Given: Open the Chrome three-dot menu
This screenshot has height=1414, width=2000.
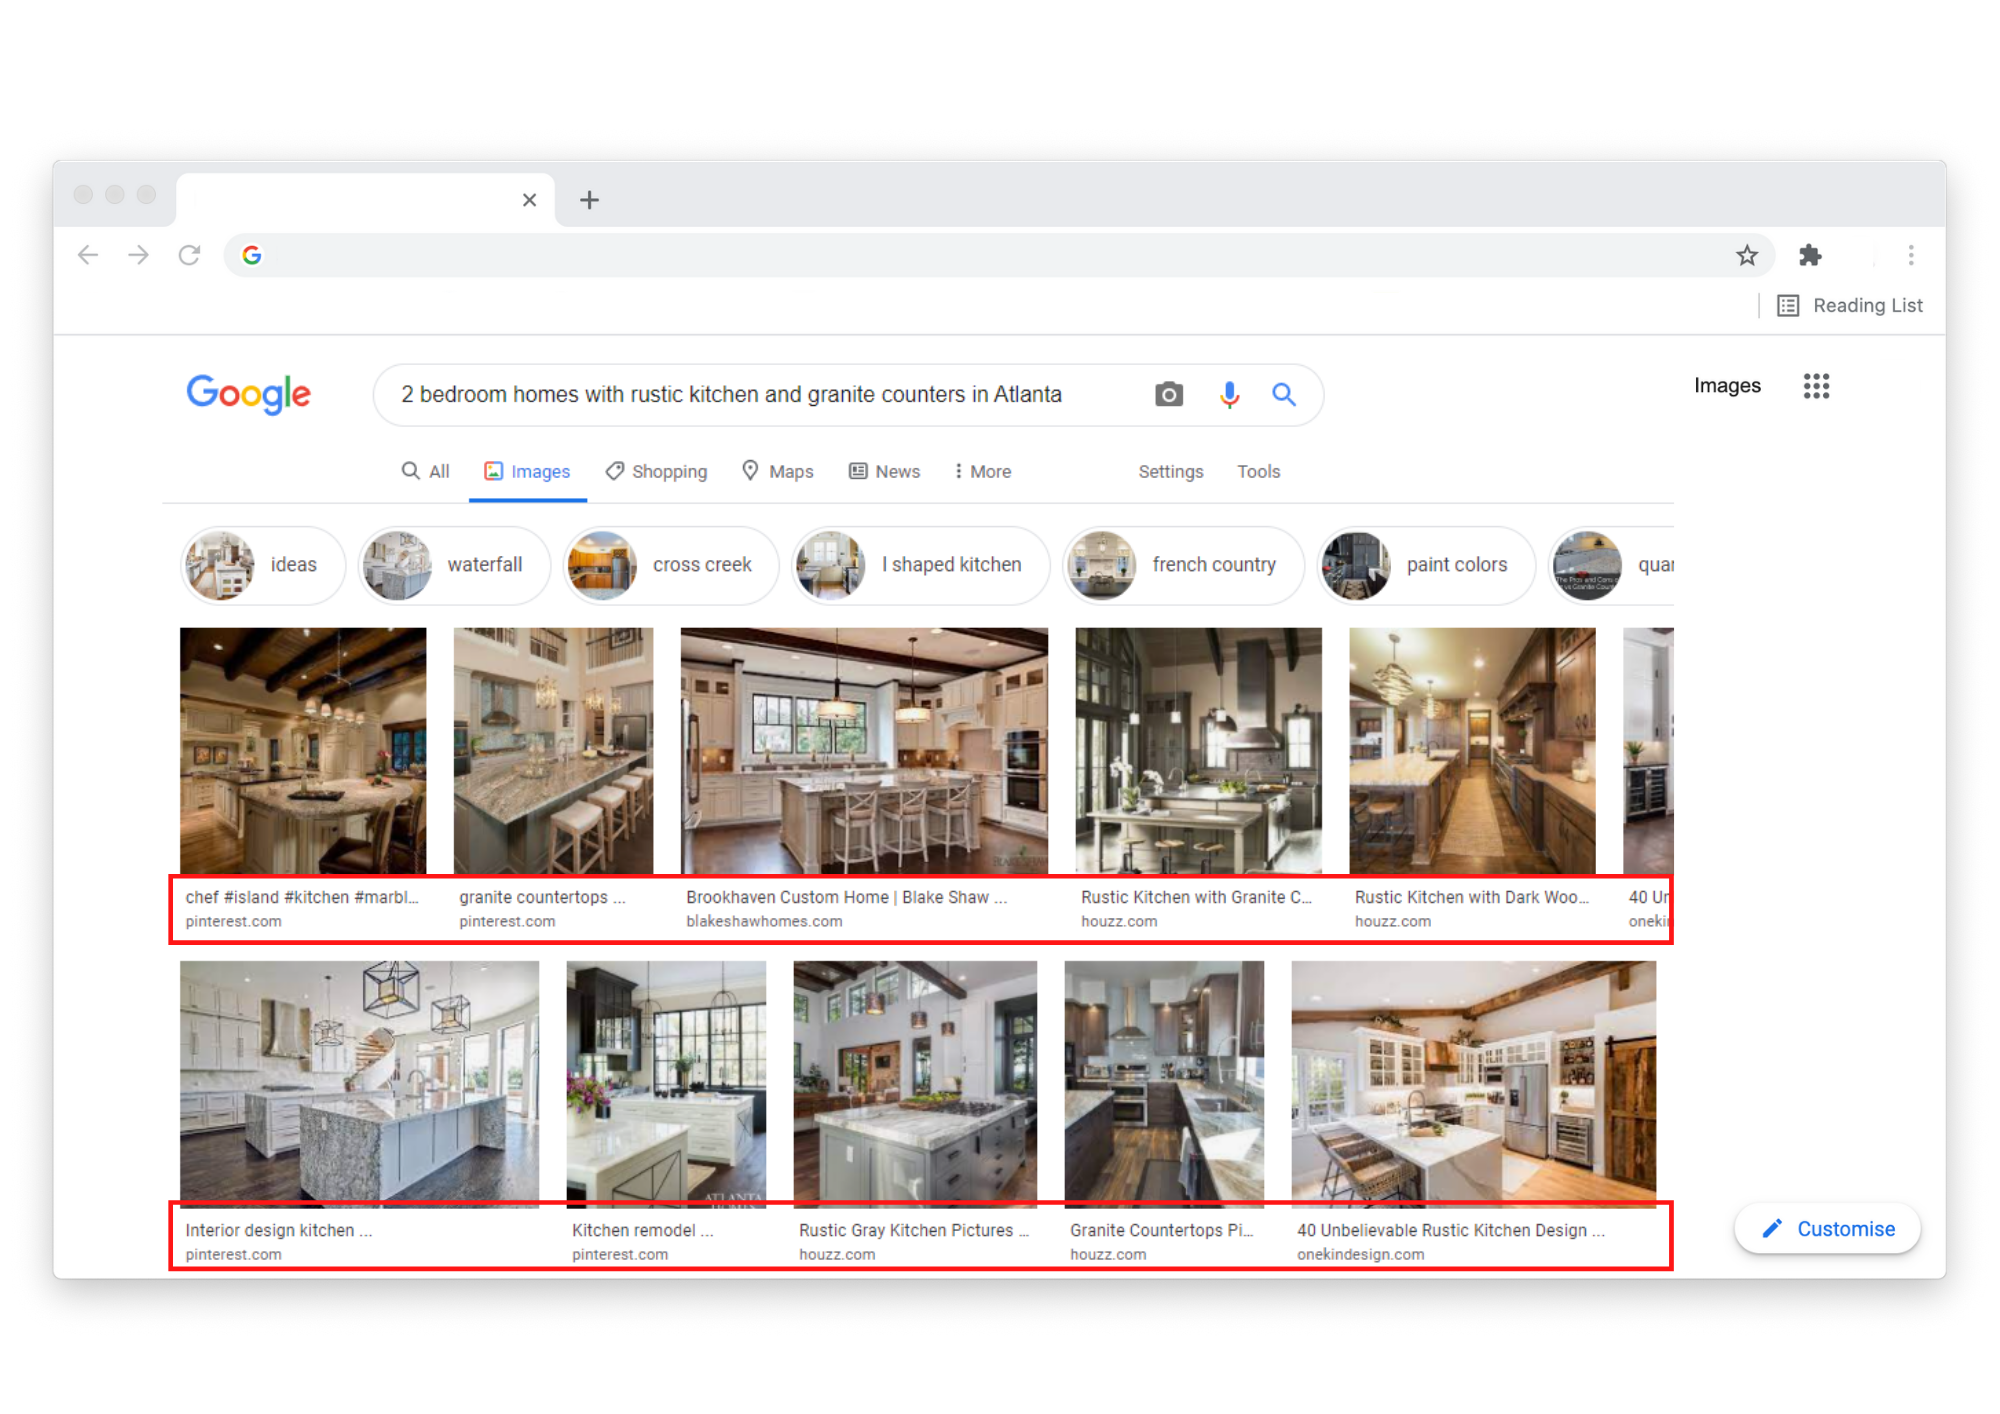Looking at the screenshot, I should coord(1910,255).
